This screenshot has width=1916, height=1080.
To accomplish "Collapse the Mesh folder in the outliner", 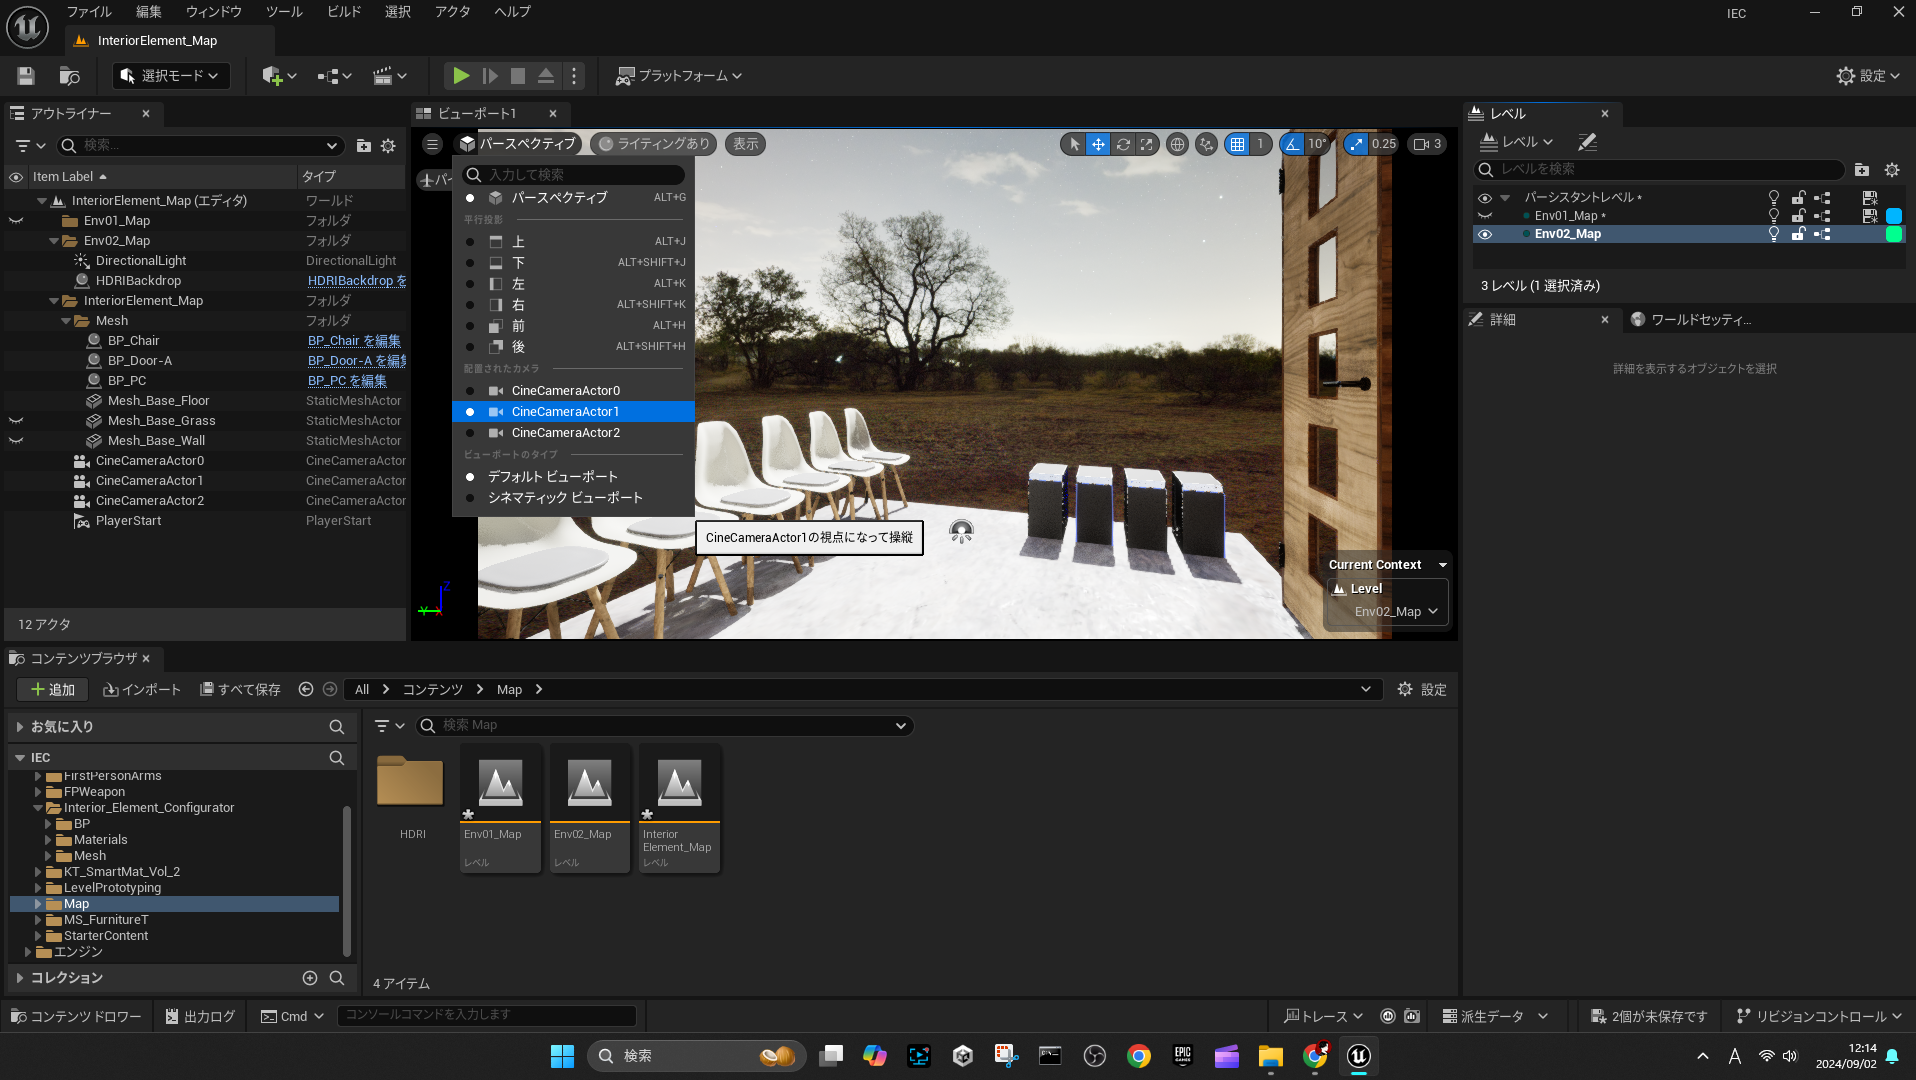I will (67, 321).
